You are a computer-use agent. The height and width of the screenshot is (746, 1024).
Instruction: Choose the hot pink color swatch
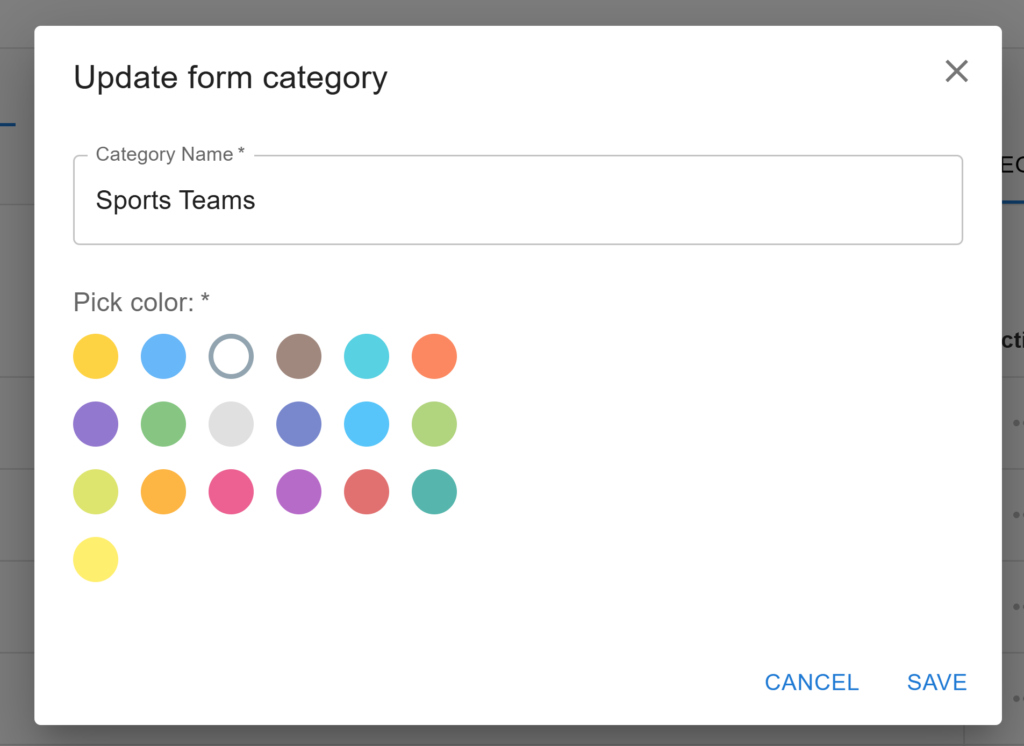(x=231, y=492)
